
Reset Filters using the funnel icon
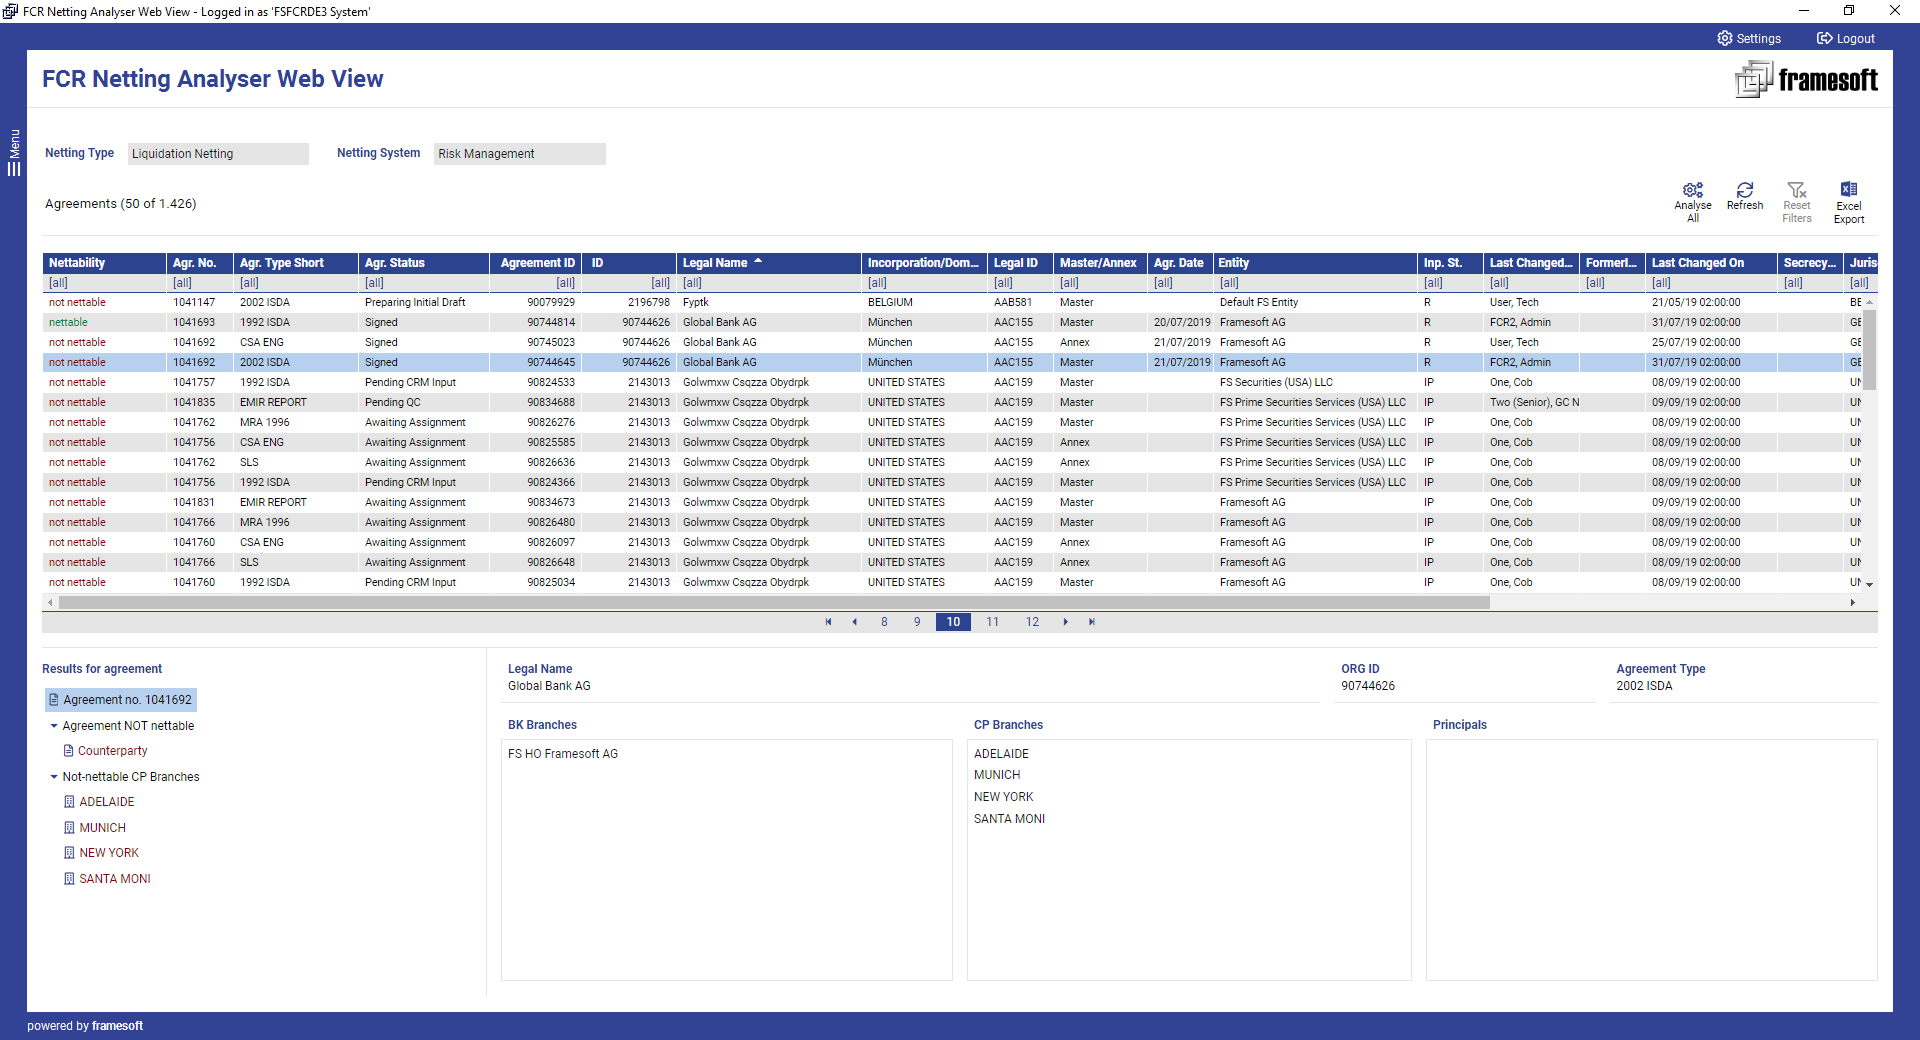pyautogui.click(x=1796, y=190)
